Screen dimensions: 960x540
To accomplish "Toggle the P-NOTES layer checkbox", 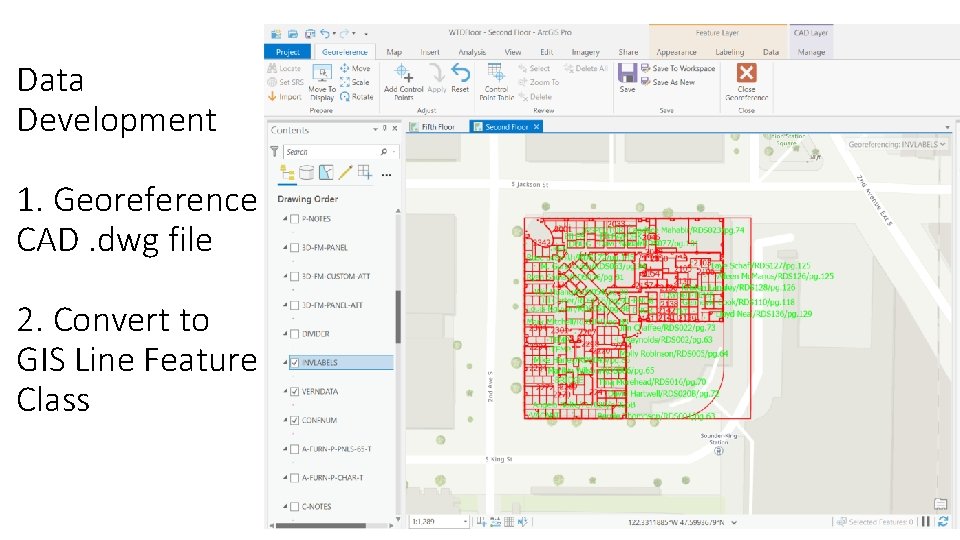I will pos(294,219).
